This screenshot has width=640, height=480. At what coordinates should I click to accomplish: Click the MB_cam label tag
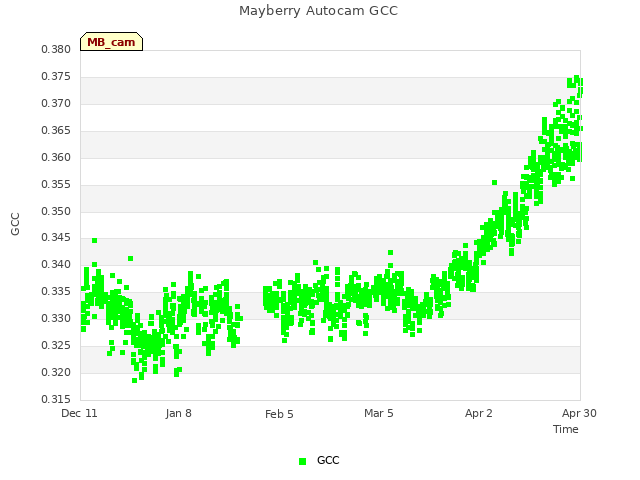[111, 42]
